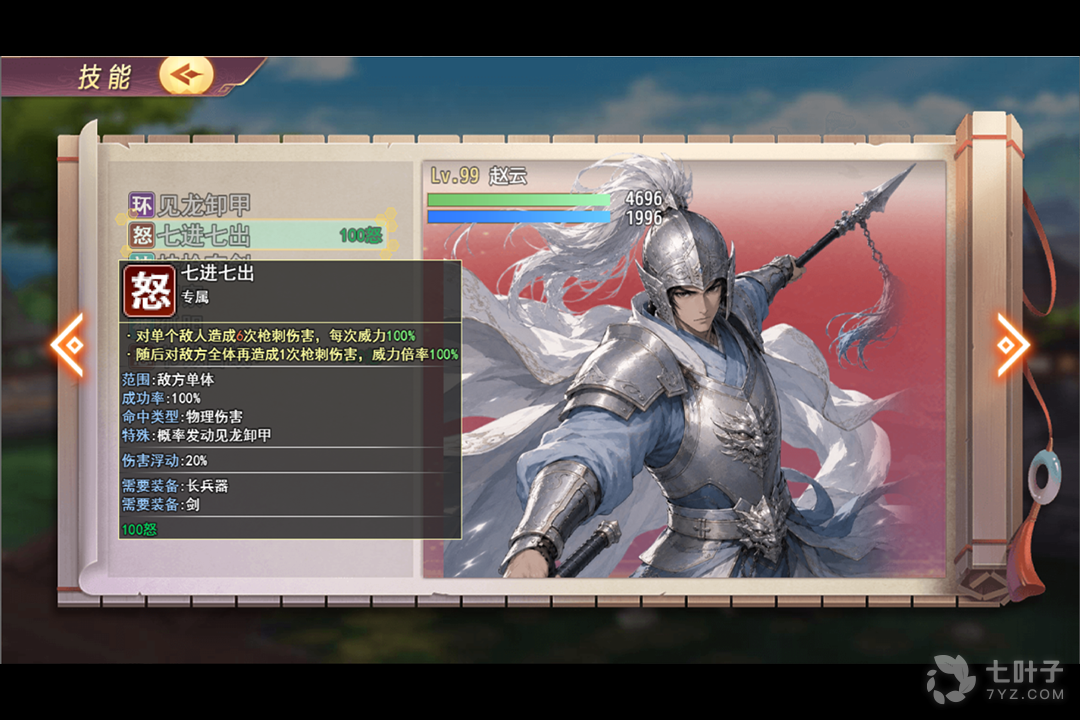
Task: Click the 范围:敌方单体 line
Action: 168,380
